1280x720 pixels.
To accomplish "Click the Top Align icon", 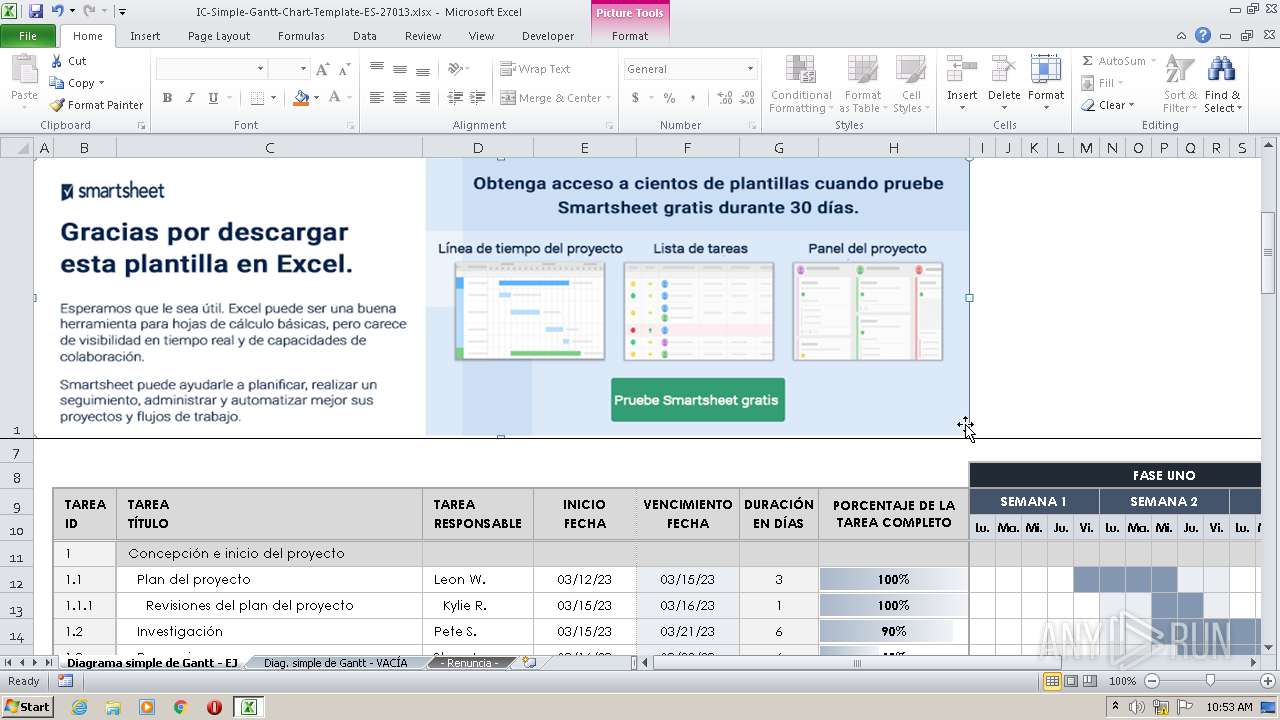I will [x=377, y=69].
